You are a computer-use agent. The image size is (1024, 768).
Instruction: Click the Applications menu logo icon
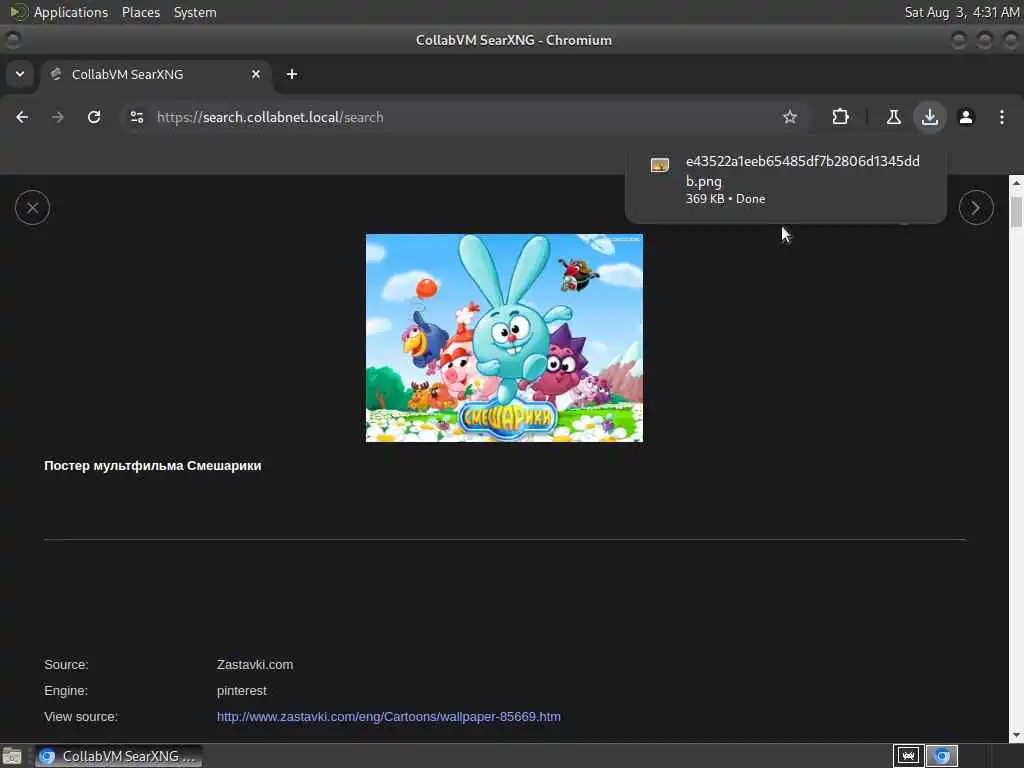(18, 12)
